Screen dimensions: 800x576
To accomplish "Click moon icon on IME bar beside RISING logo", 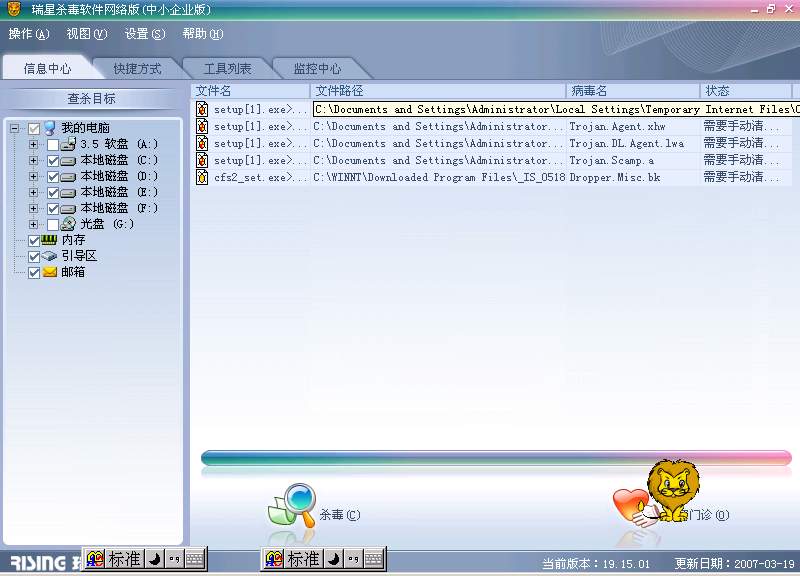I will tap(155, 560).
